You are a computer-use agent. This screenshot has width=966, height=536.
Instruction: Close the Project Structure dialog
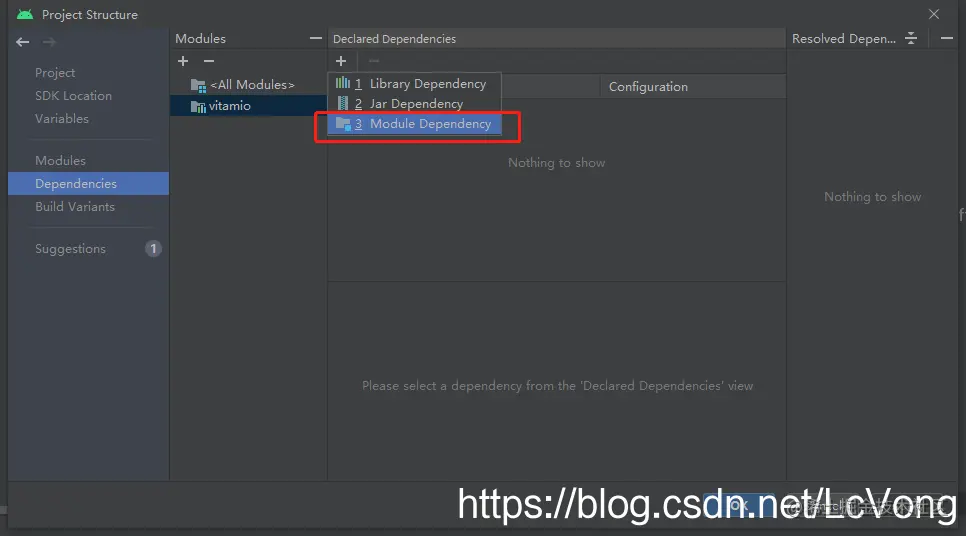coord(934,14)
